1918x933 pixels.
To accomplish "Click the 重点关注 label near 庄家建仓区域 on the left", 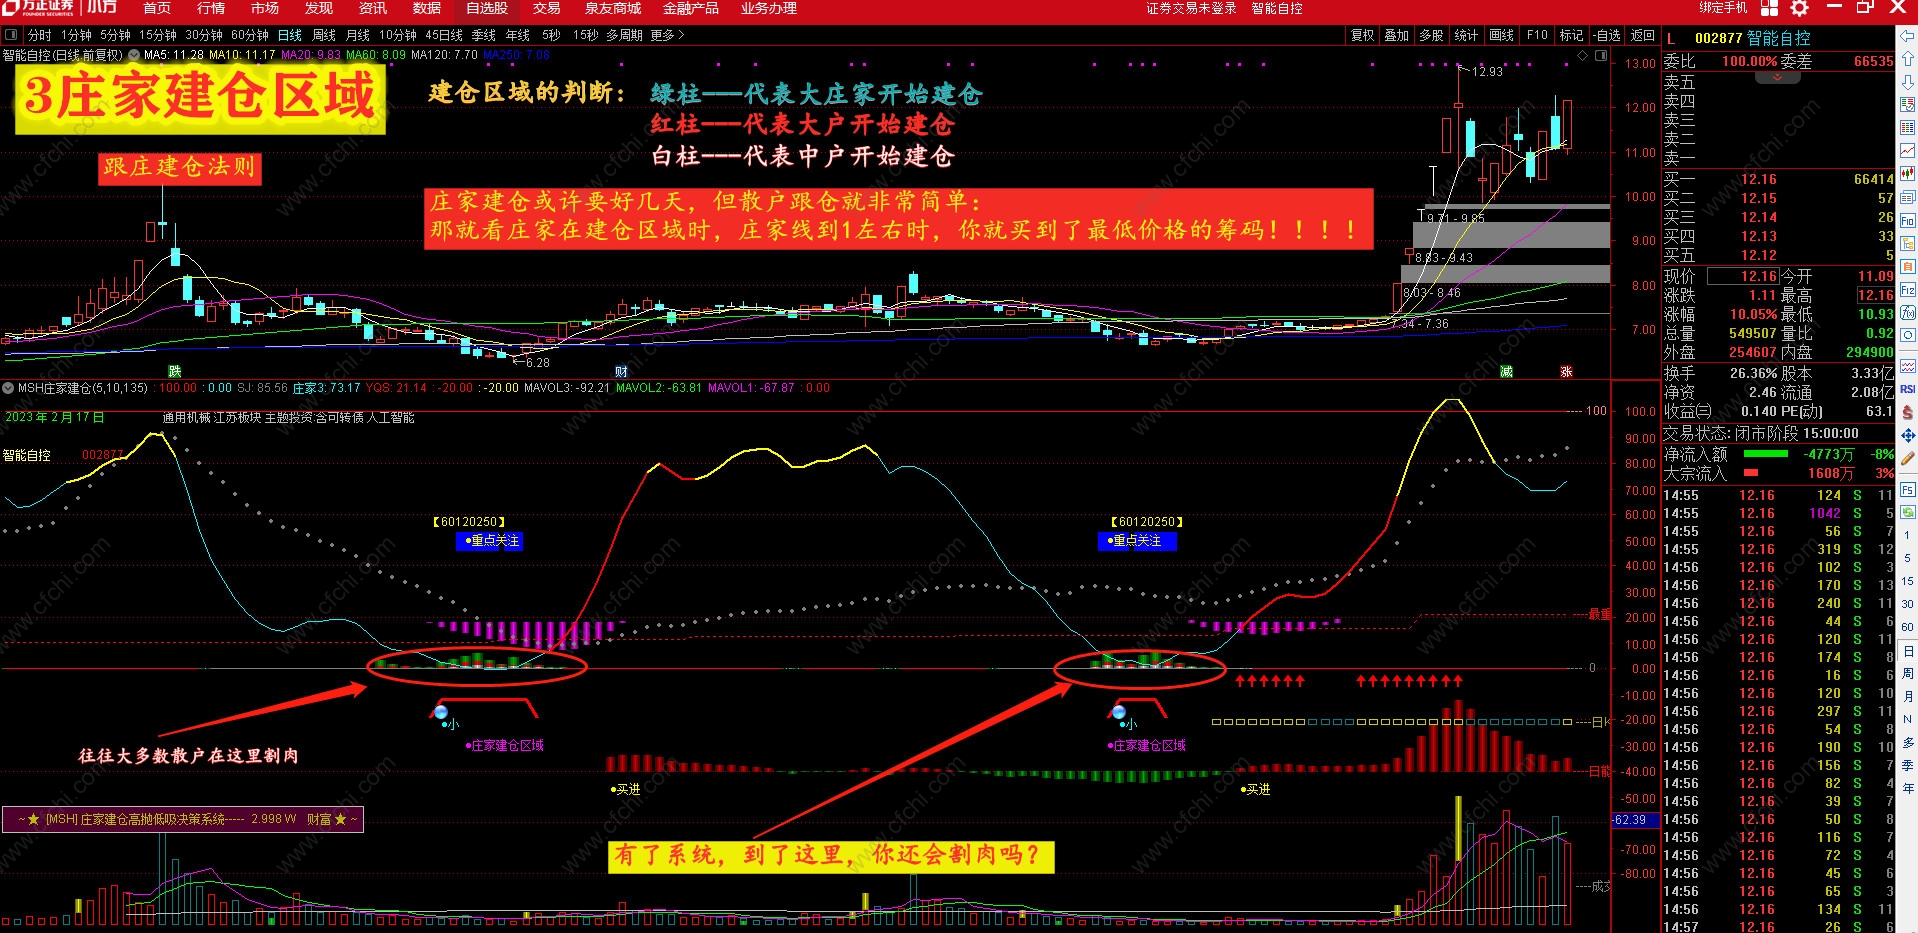I will click(x=490, y=541).
